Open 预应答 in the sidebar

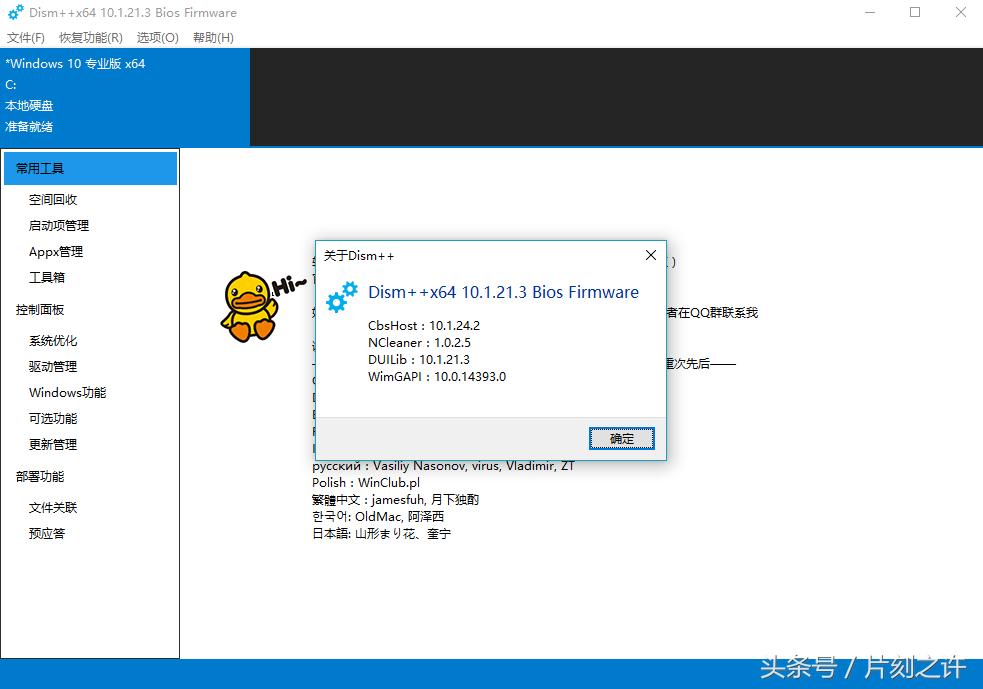(x=46, y=534)
